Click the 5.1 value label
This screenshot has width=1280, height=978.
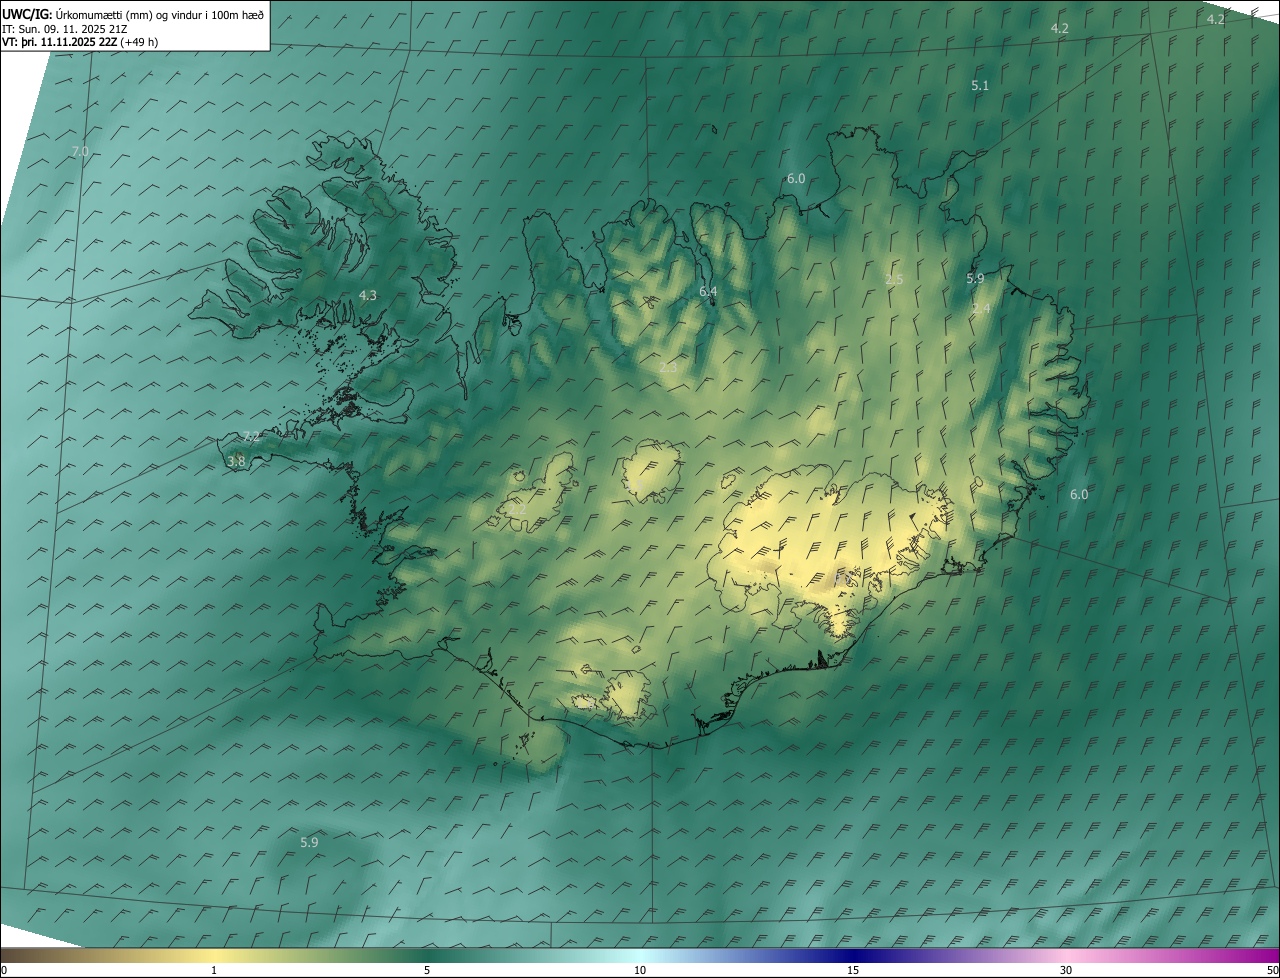tap(980, 86)
